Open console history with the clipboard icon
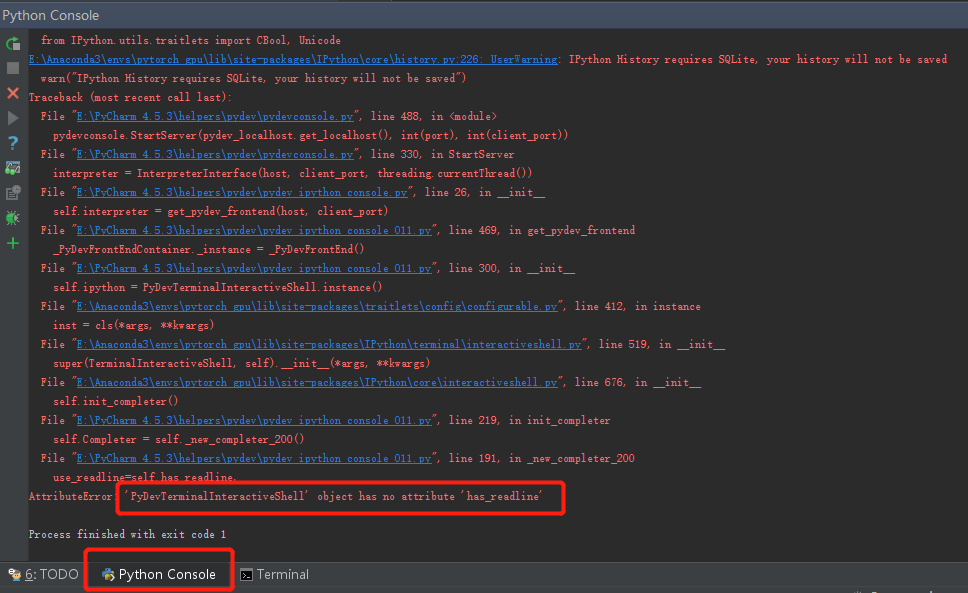The image size is (968, 593). point(13,194)
